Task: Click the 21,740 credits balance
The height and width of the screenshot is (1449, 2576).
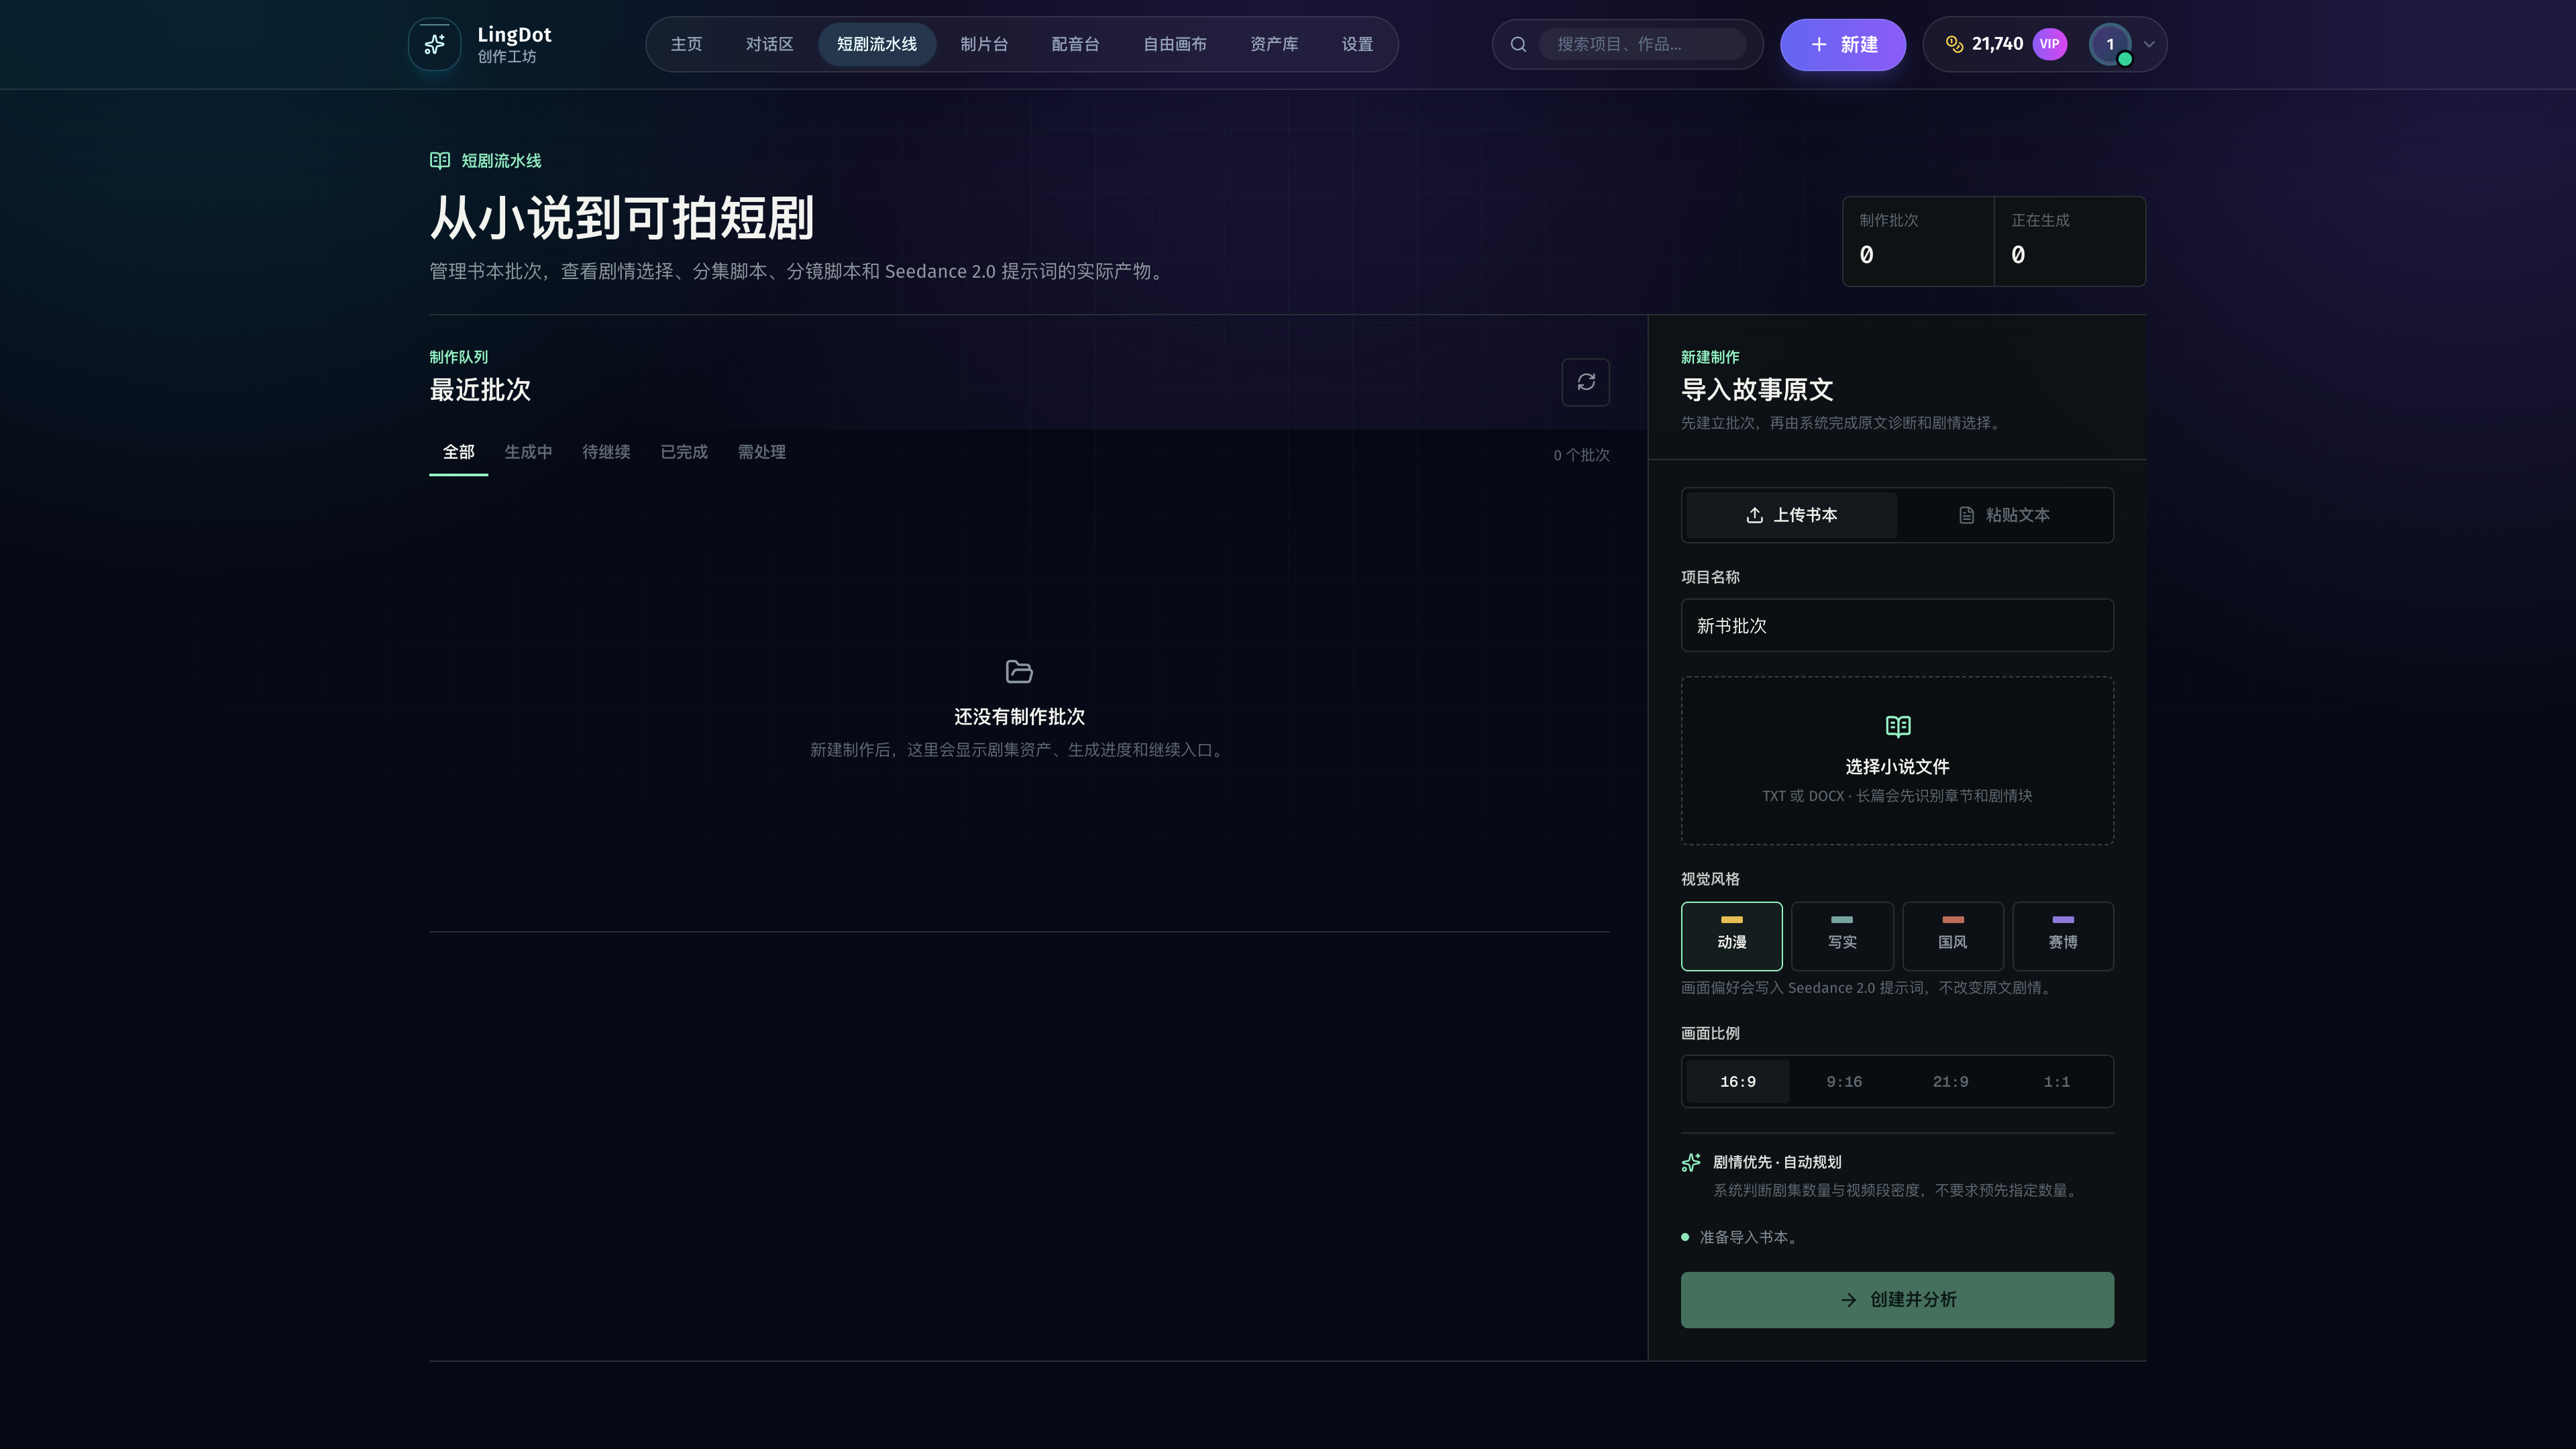Action: coord(1997,44)
